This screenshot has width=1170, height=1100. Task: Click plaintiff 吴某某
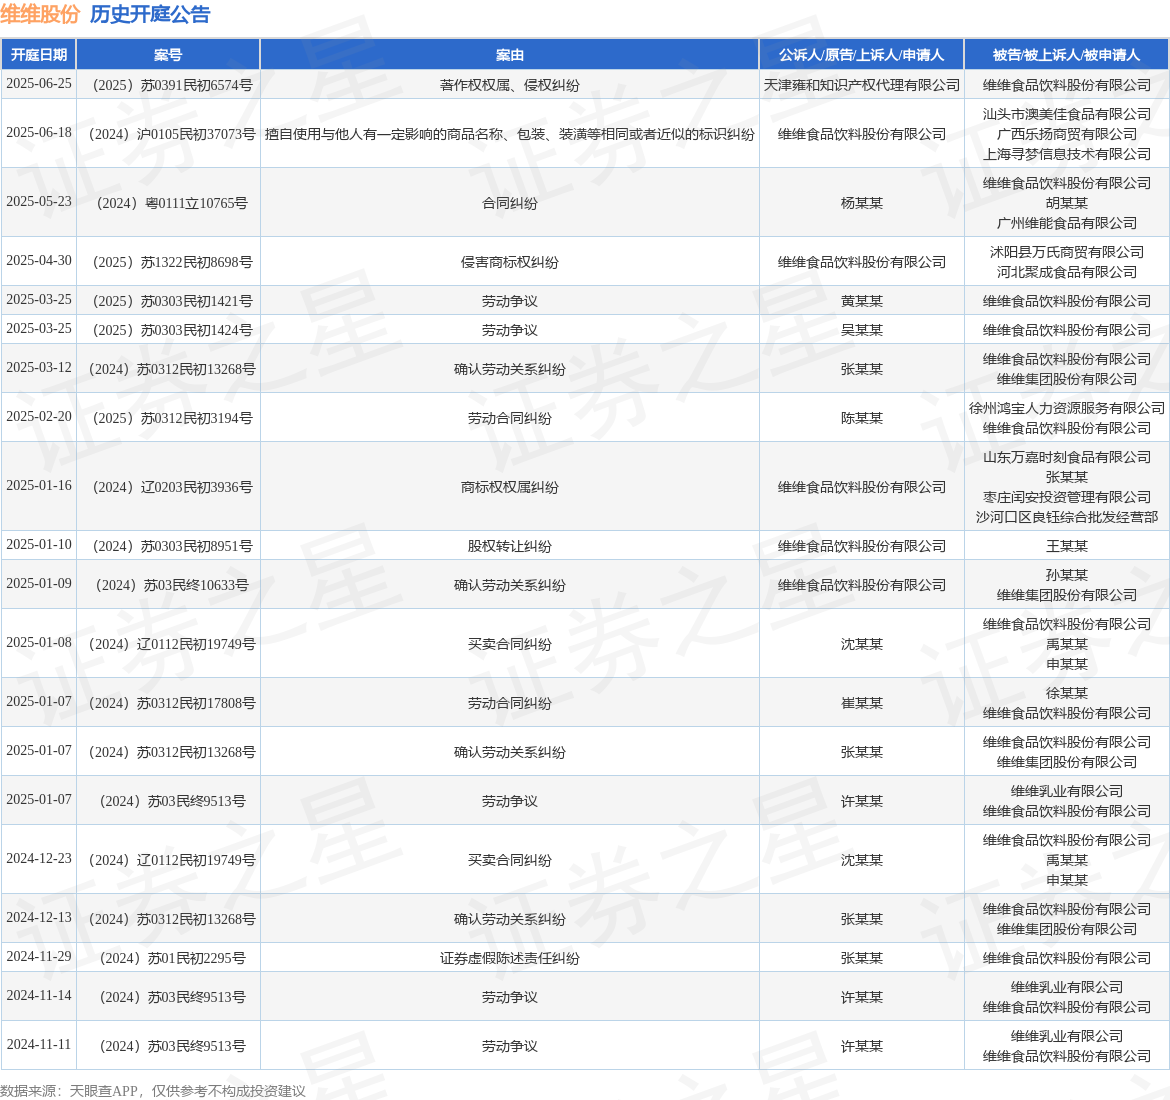pos(862,331)
